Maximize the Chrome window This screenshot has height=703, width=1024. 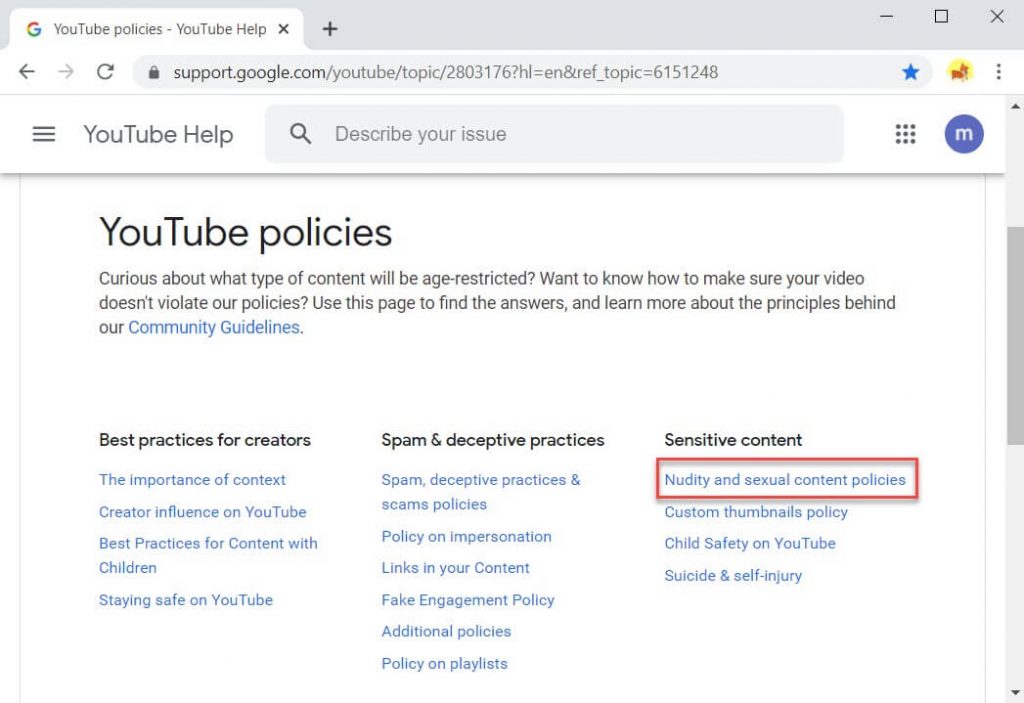pyautogui.click(x=941, y=16)
